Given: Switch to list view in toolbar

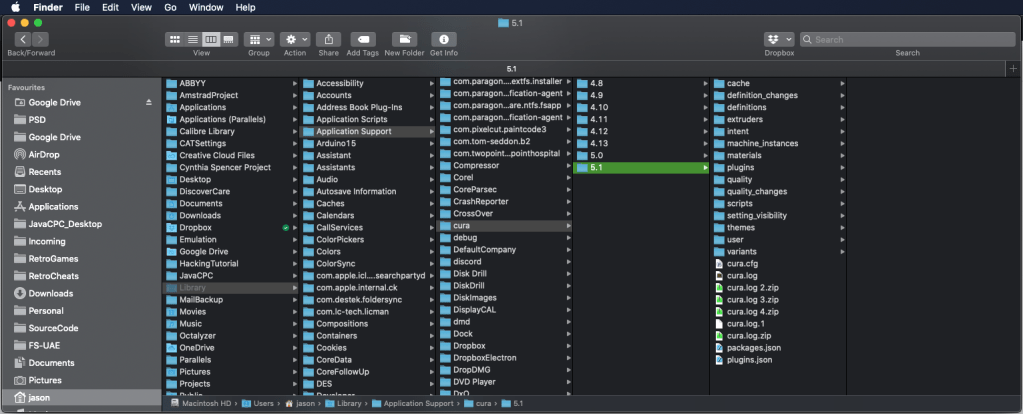Looking at the screenshot, I should [193, 39].
